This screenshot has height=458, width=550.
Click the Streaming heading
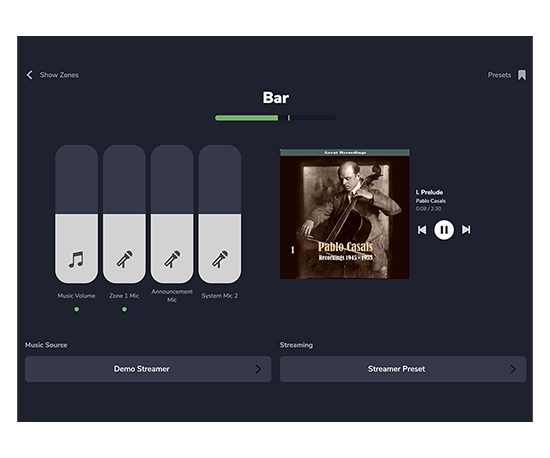click(296, 345)
